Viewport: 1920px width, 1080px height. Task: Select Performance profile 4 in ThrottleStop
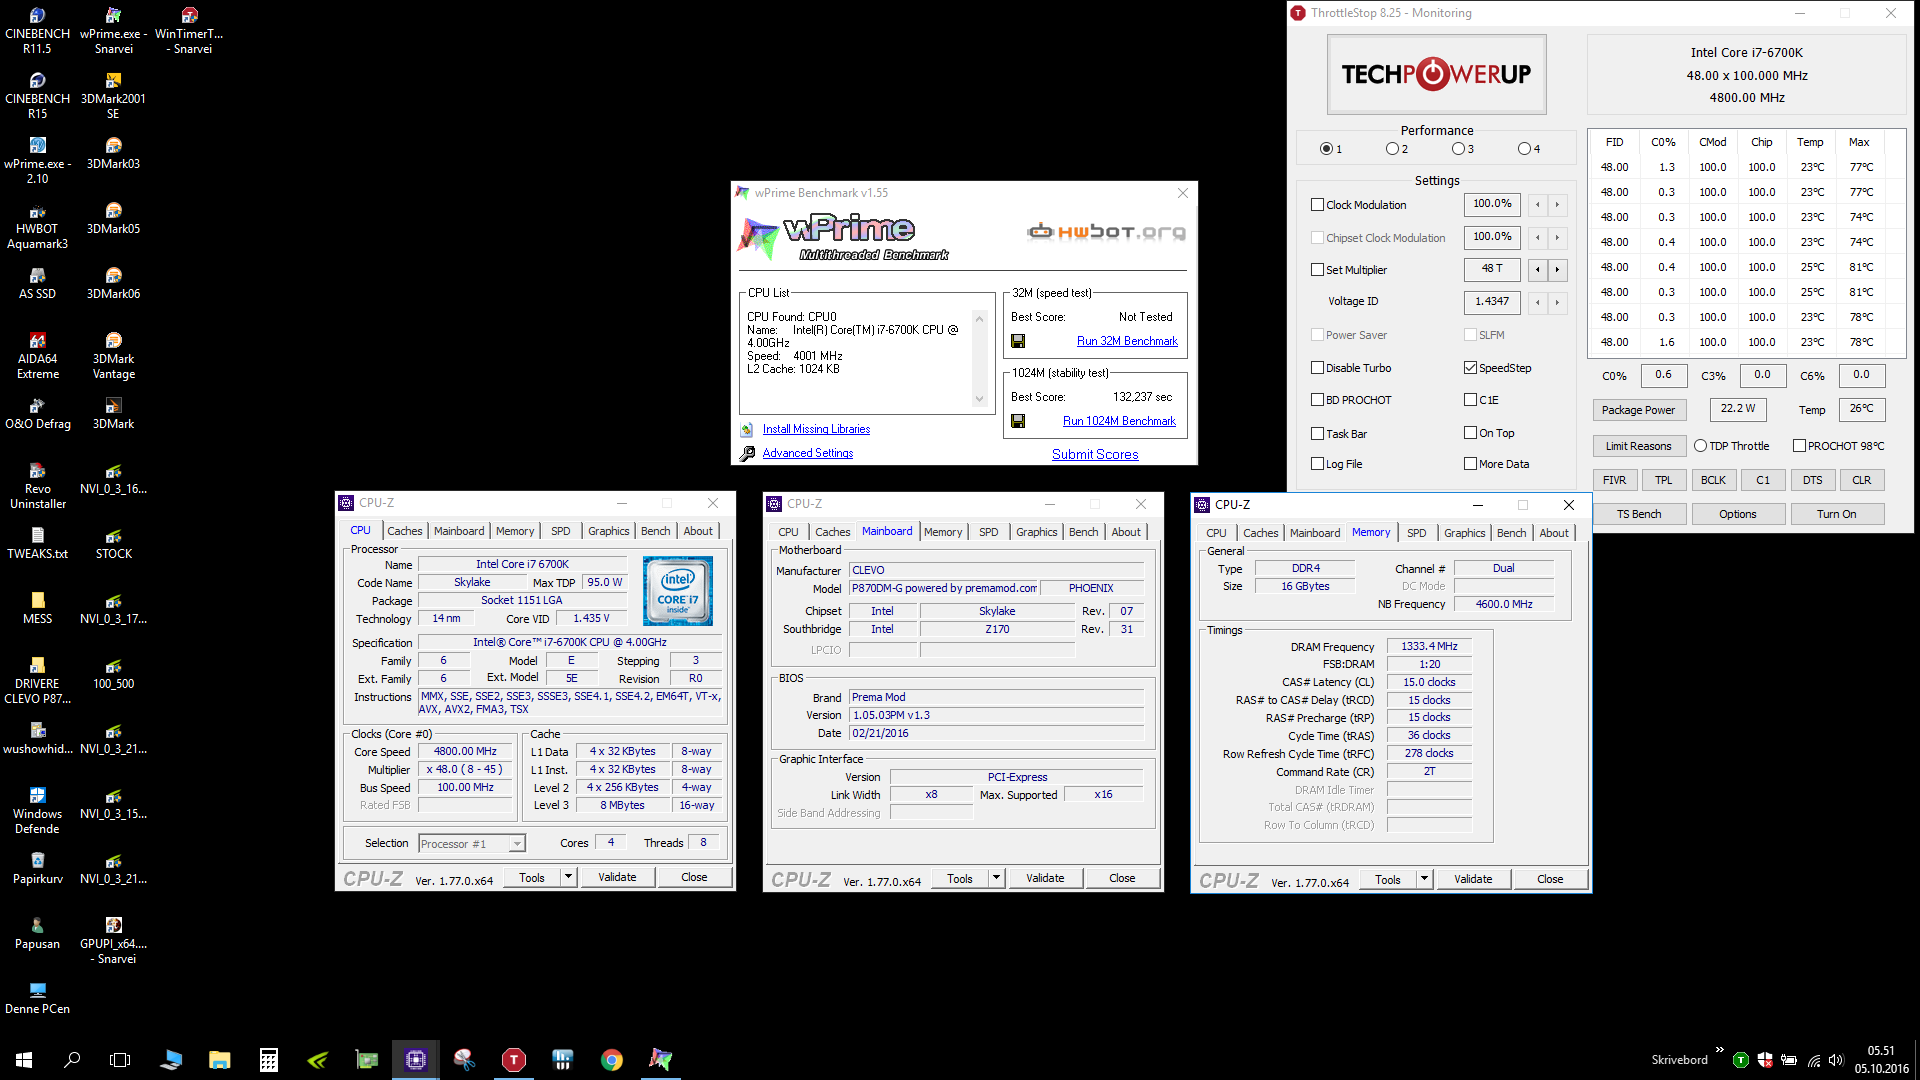[x=1524, y=149]
